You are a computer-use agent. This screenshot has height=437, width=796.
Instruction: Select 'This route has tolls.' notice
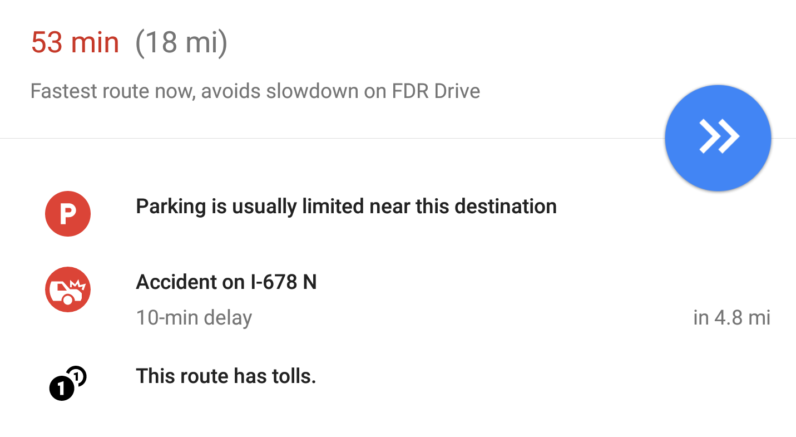225,377
